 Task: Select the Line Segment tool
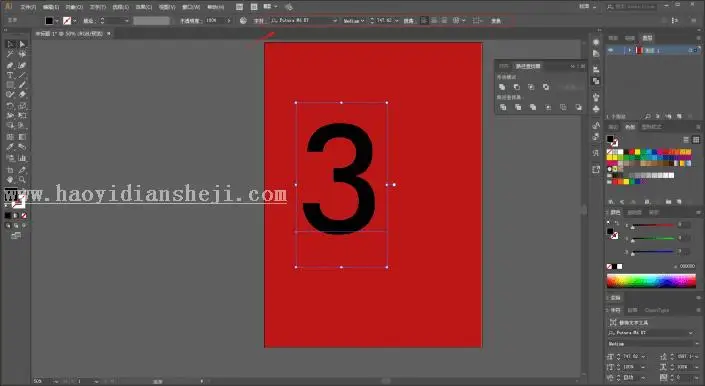(x=22, y=75)
